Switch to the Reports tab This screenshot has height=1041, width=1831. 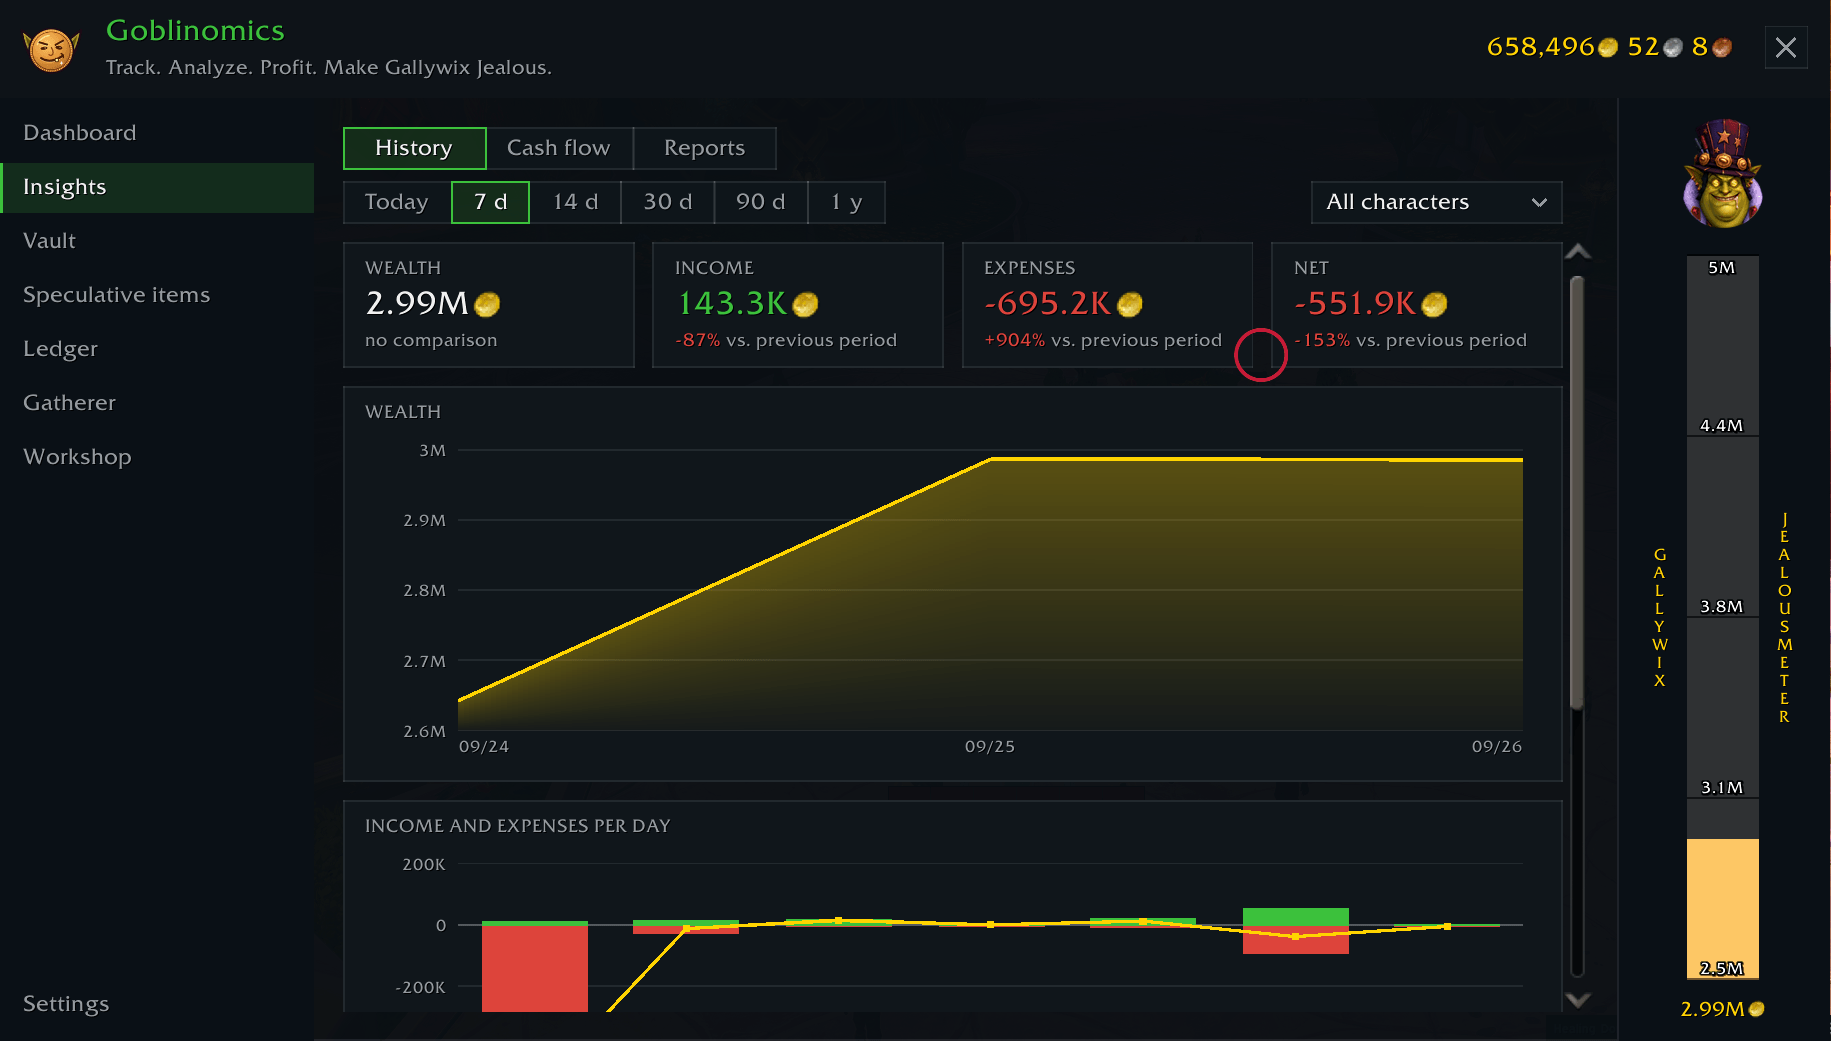[704, 148]
